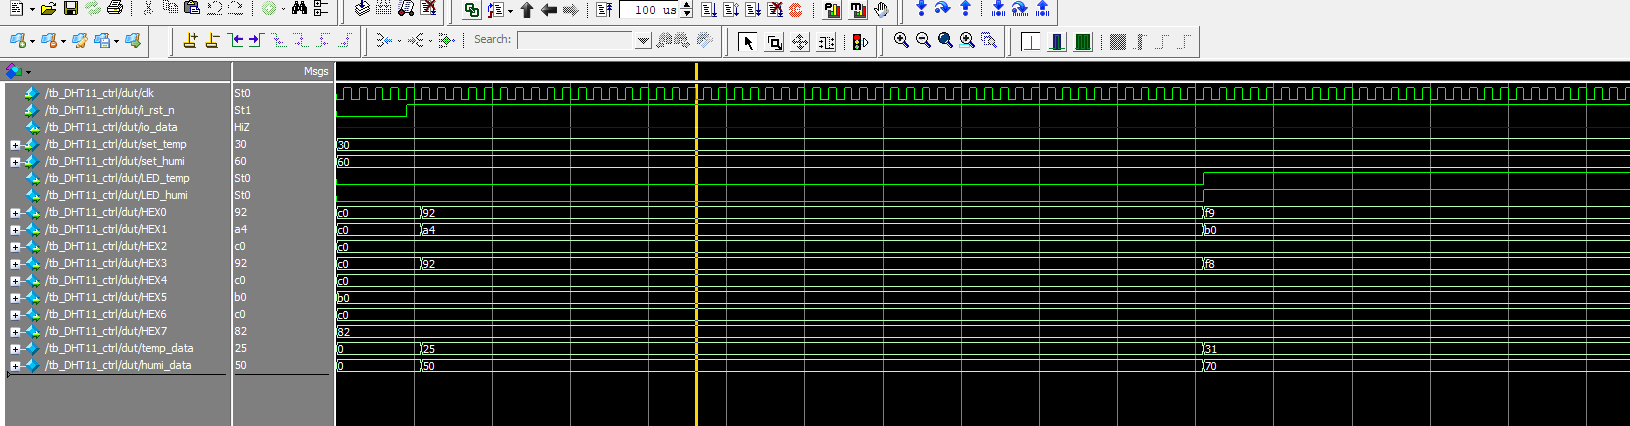Select the arrow Select Mode tool
Screen dimensions: 1630x426
click(748, 42)
